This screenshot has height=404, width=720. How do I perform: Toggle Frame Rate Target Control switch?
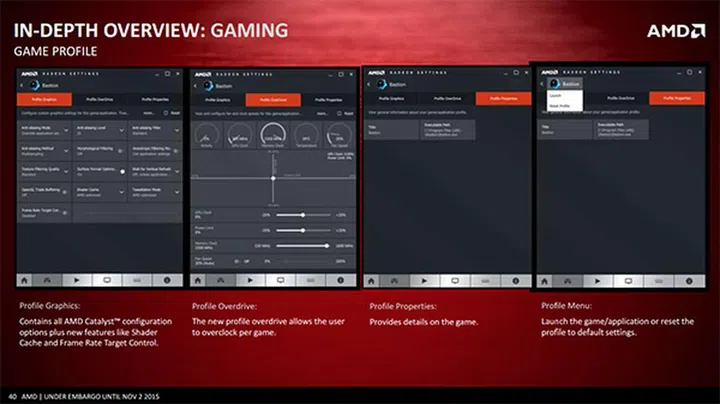point(65,213)
